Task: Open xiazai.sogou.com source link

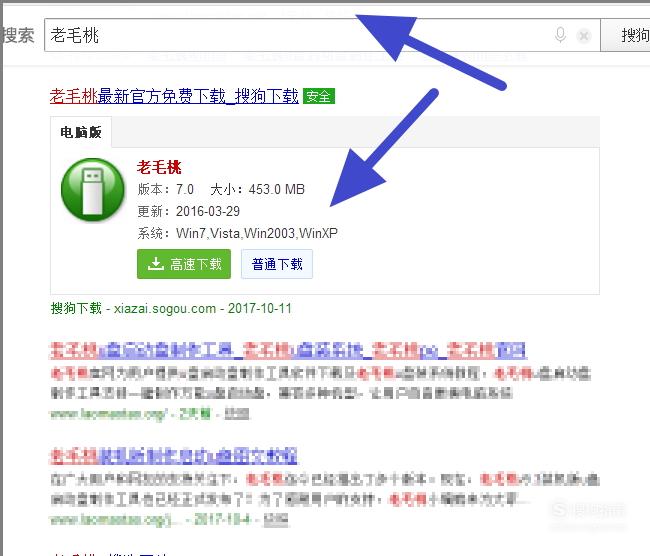Action: (x=165, y=308)
